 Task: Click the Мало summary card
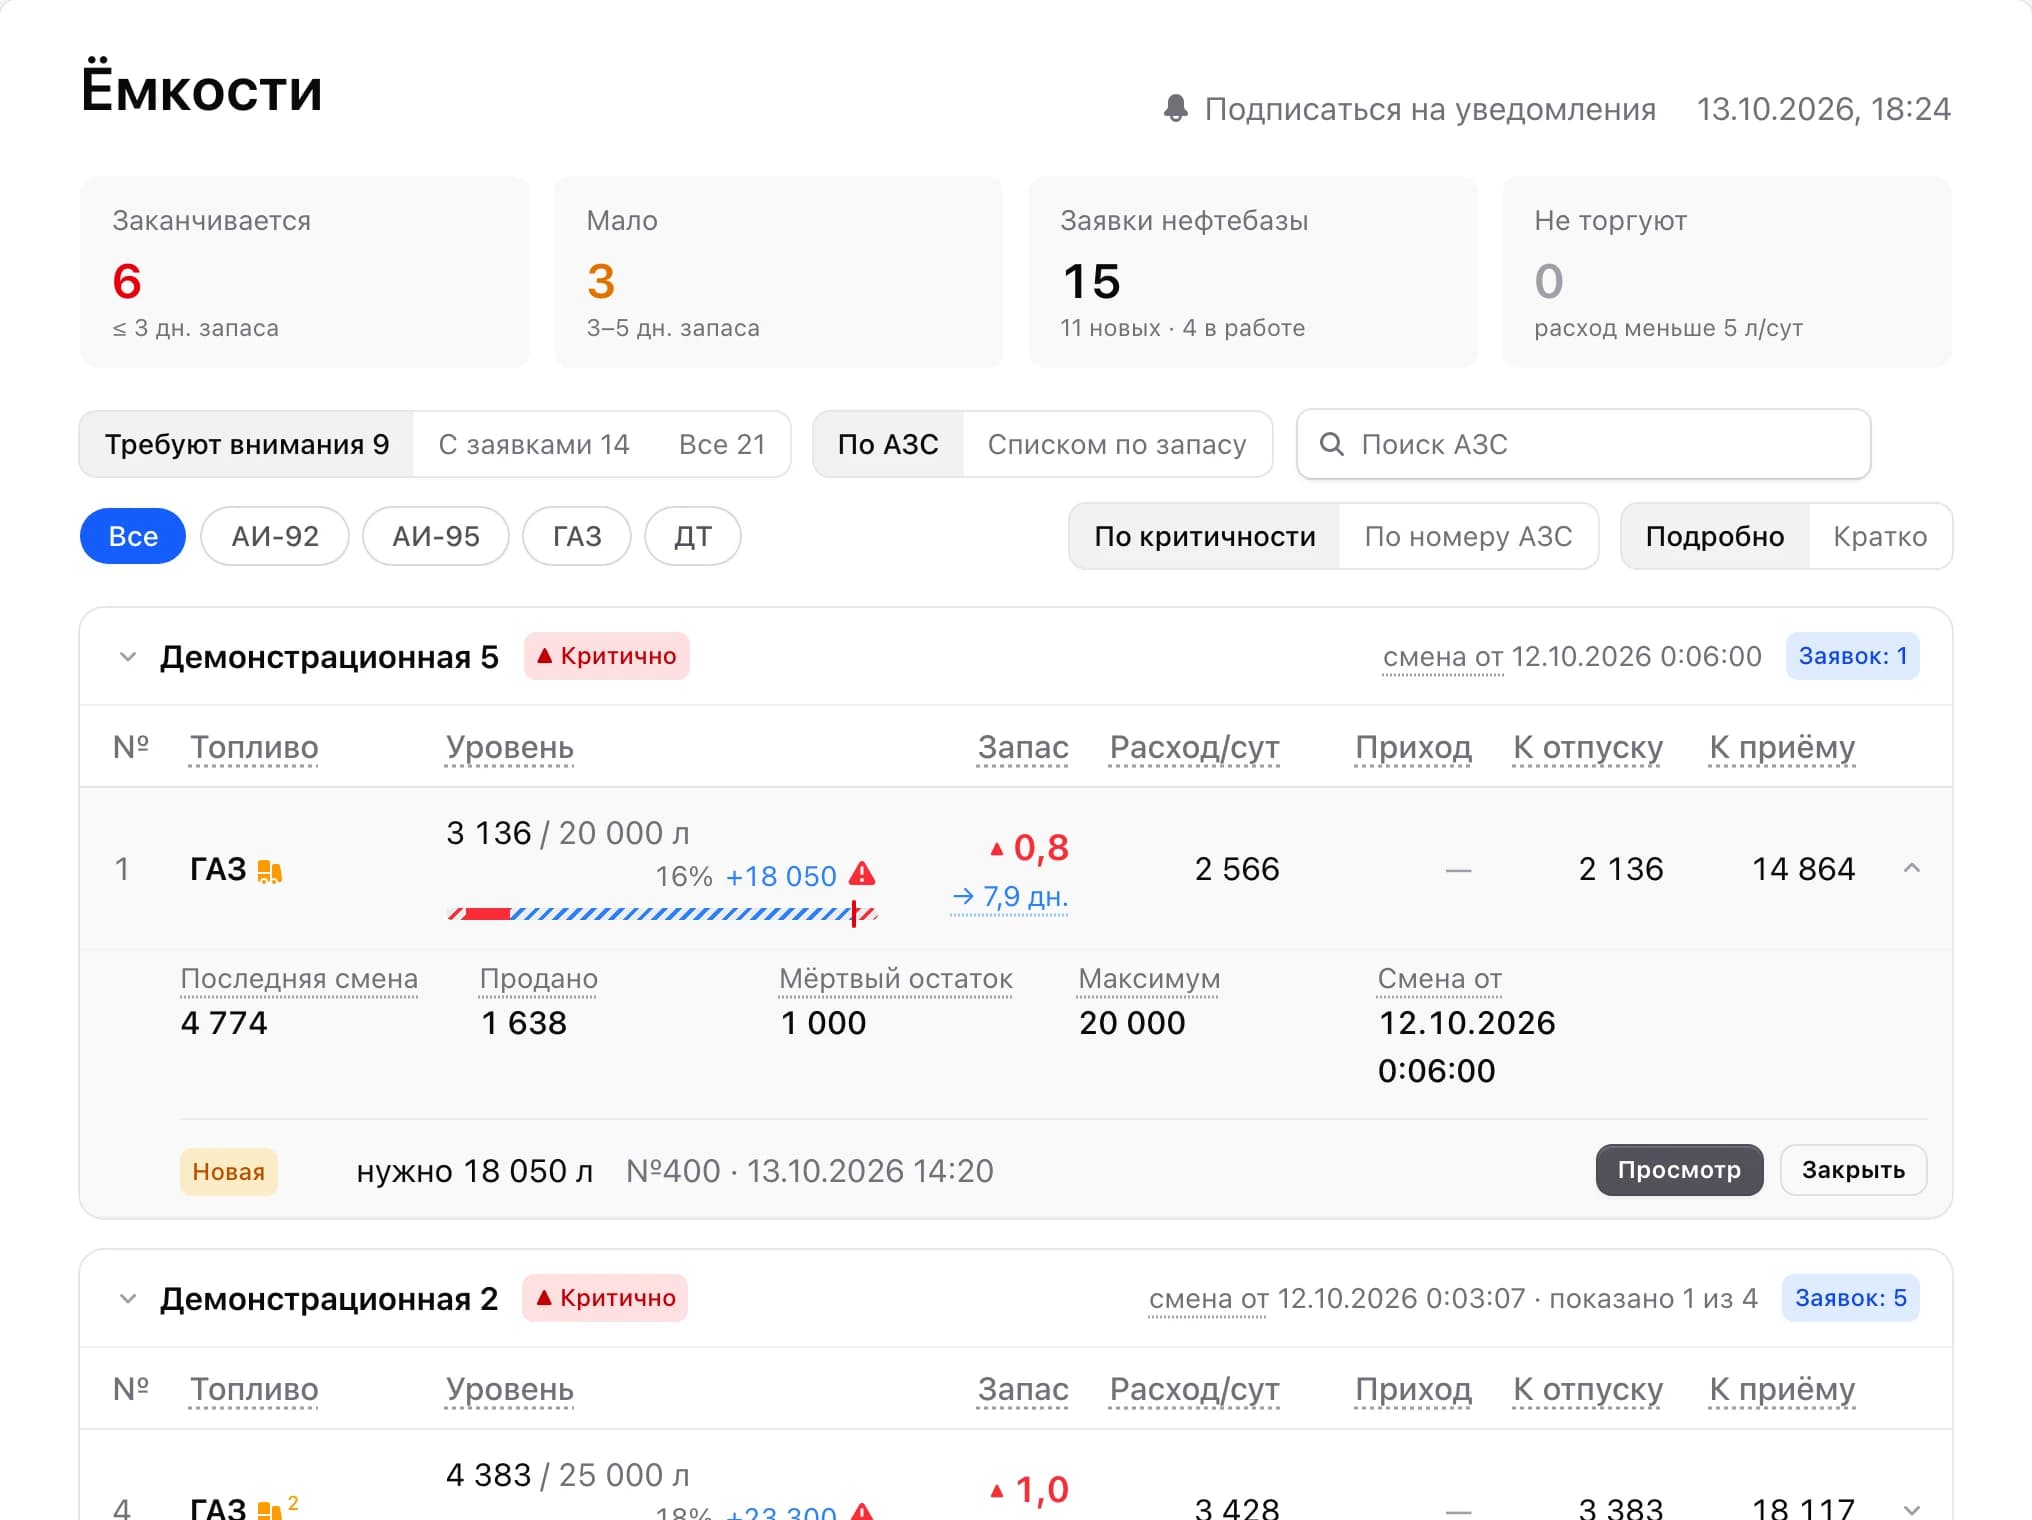[x=778, y=272]
